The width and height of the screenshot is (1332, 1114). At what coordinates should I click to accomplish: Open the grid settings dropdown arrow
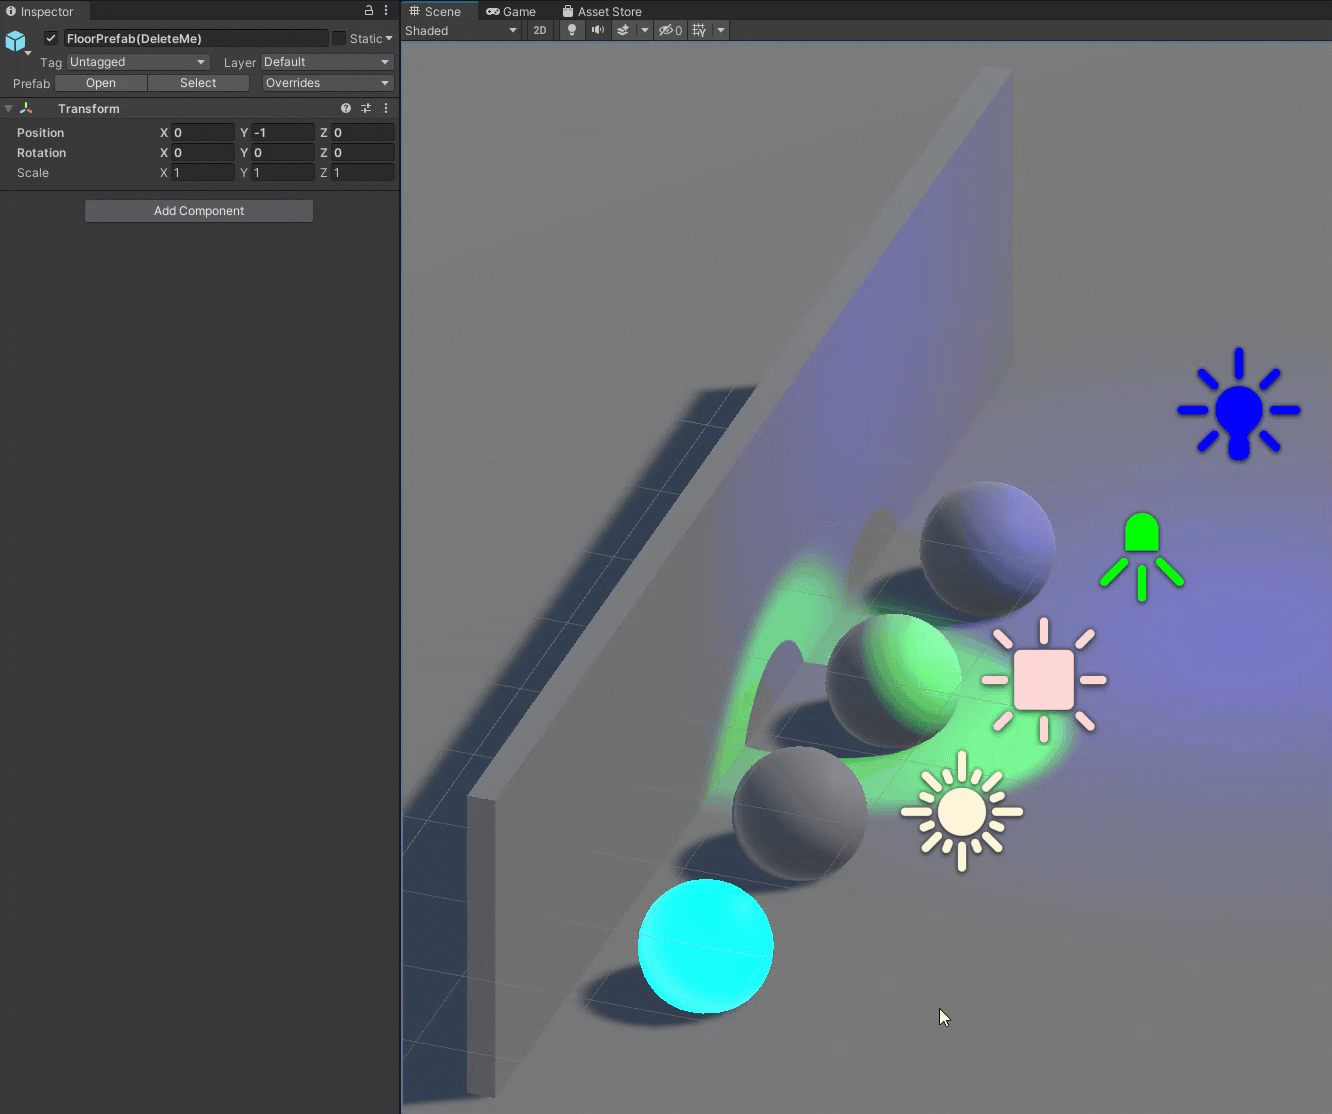coord(720,30)
